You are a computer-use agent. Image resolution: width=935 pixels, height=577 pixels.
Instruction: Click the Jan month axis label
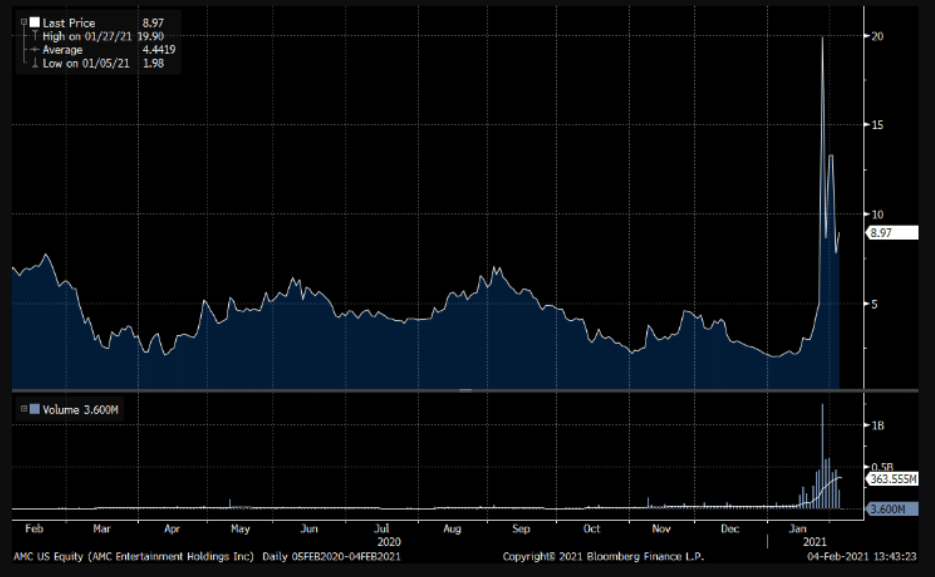coord(798,529)
